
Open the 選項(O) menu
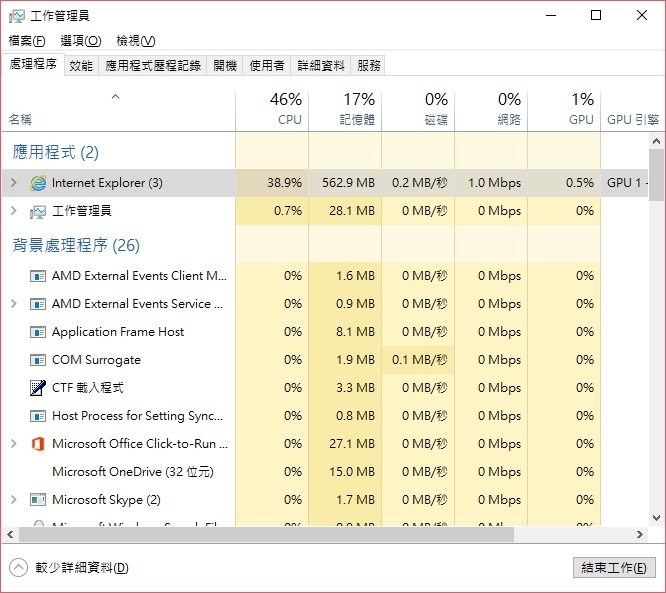[x=81, y=41]
